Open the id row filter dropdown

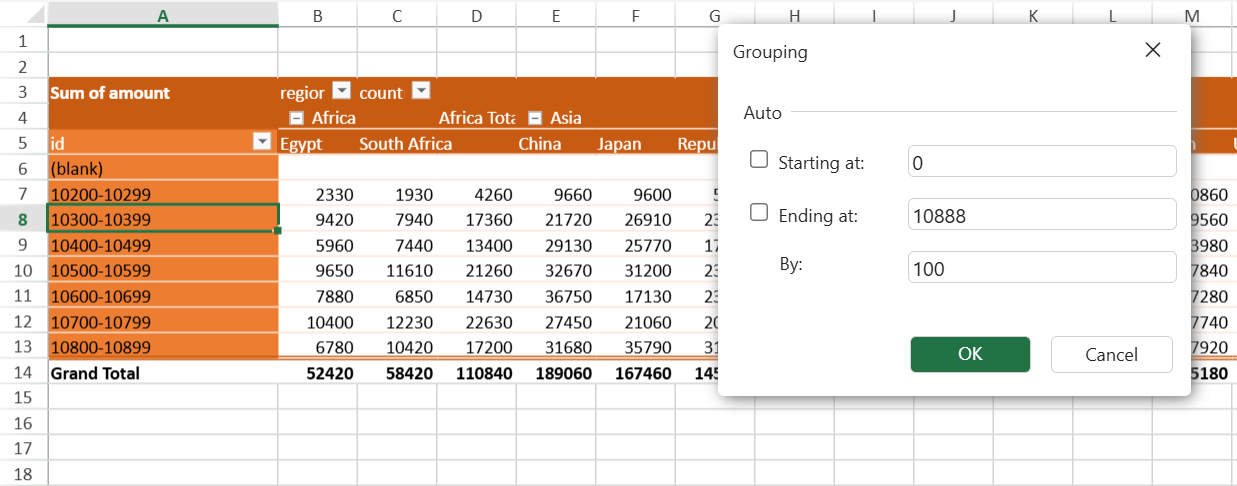[263, 142]
